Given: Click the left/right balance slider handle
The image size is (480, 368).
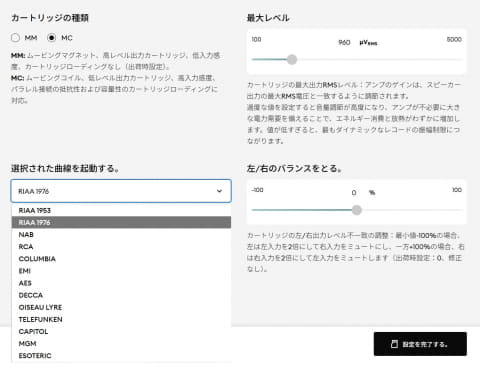Looking at the screenshot, I should click(x=357, y=210).
